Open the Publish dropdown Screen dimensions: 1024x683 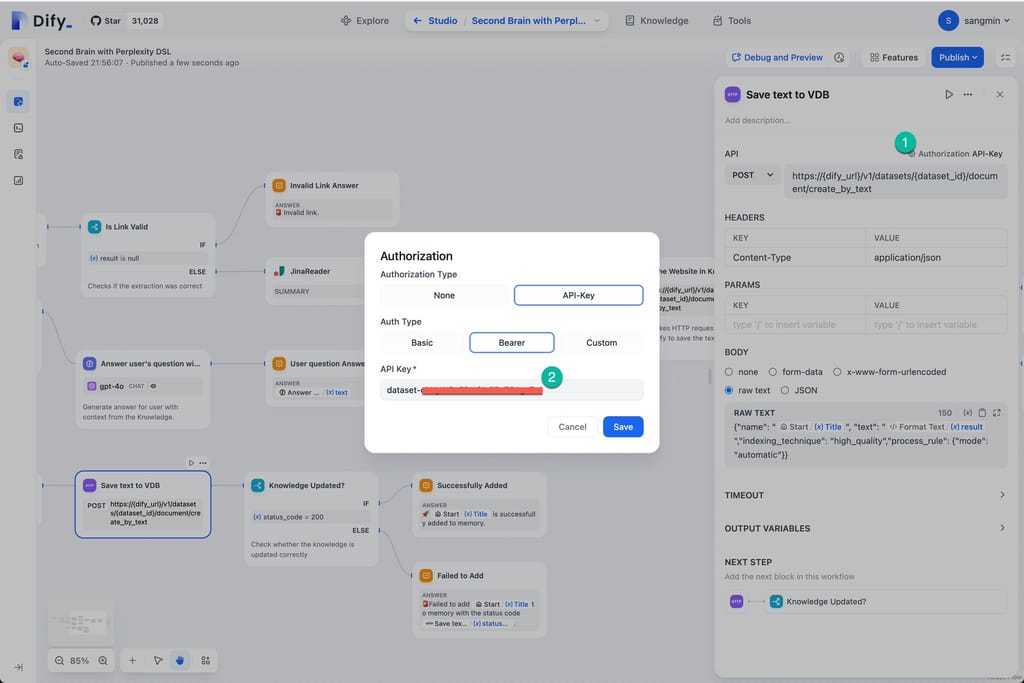point(957,57)
